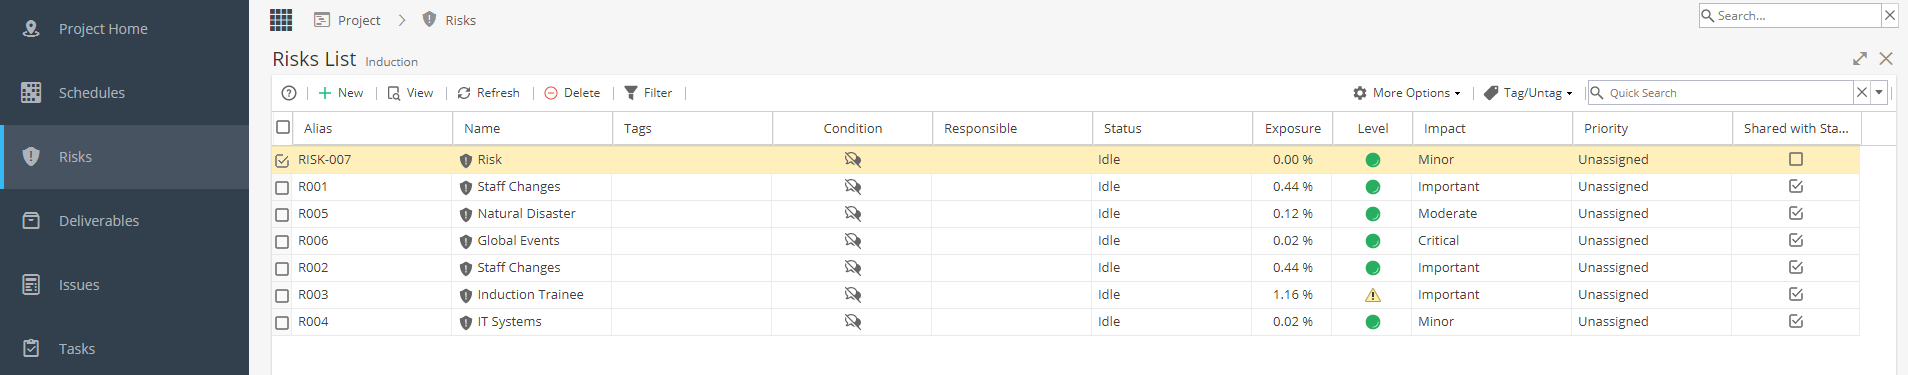The image size is (1908, 375).
Task: Uncheck the RISK-007 row checkbox
Action: coord(282,160)
